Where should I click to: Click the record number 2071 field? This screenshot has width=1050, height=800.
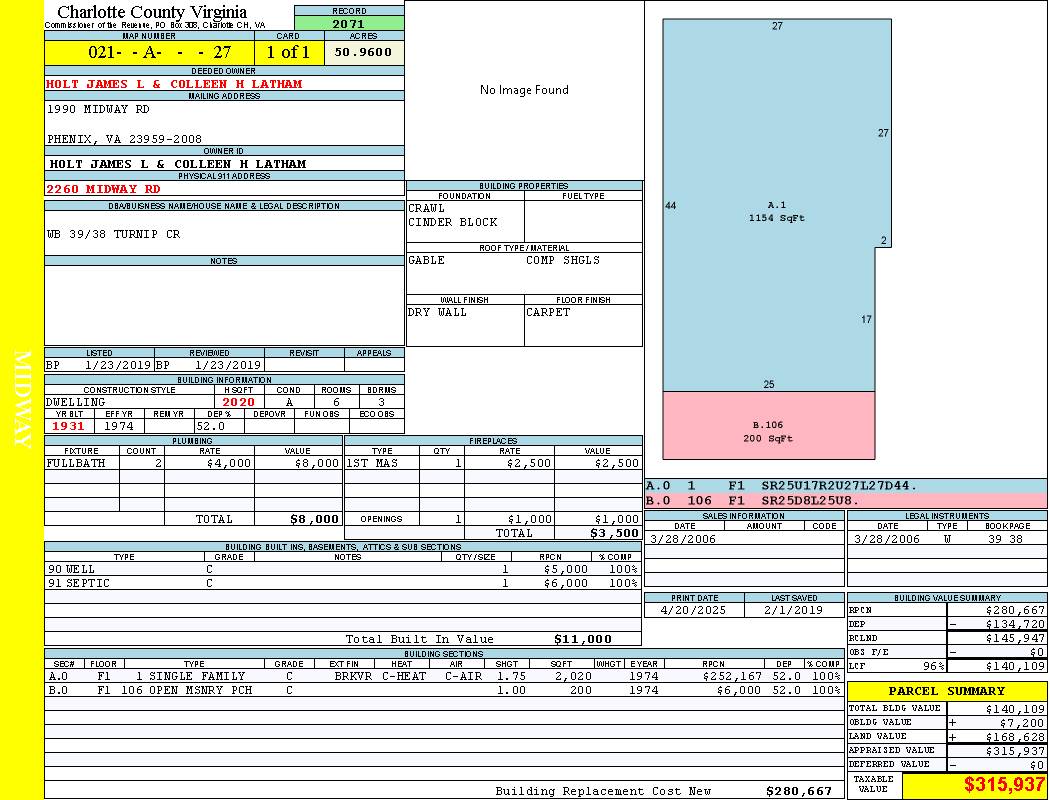tap(349, 23)
